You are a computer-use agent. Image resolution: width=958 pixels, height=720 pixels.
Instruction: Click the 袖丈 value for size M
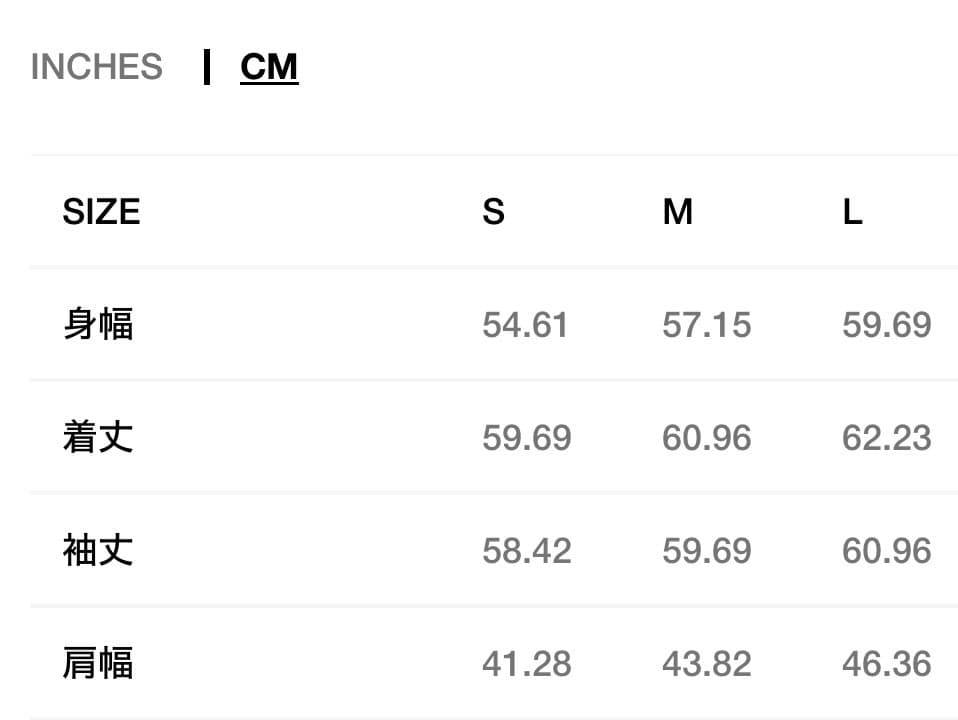[706, 551]
